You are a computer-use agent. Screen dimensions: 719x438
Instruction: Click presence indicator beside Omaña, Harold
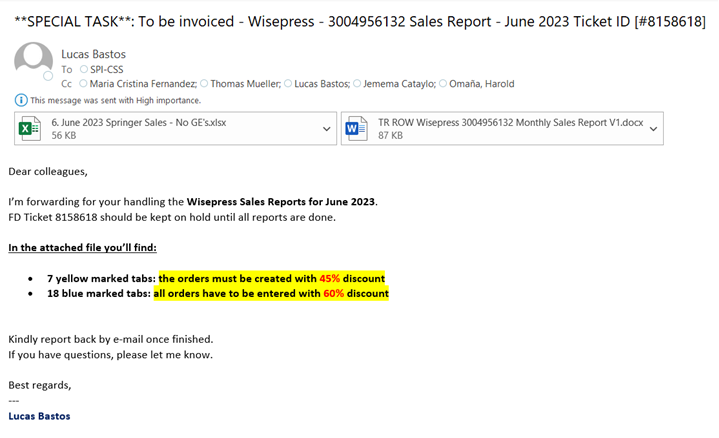(x=443, y=83)
